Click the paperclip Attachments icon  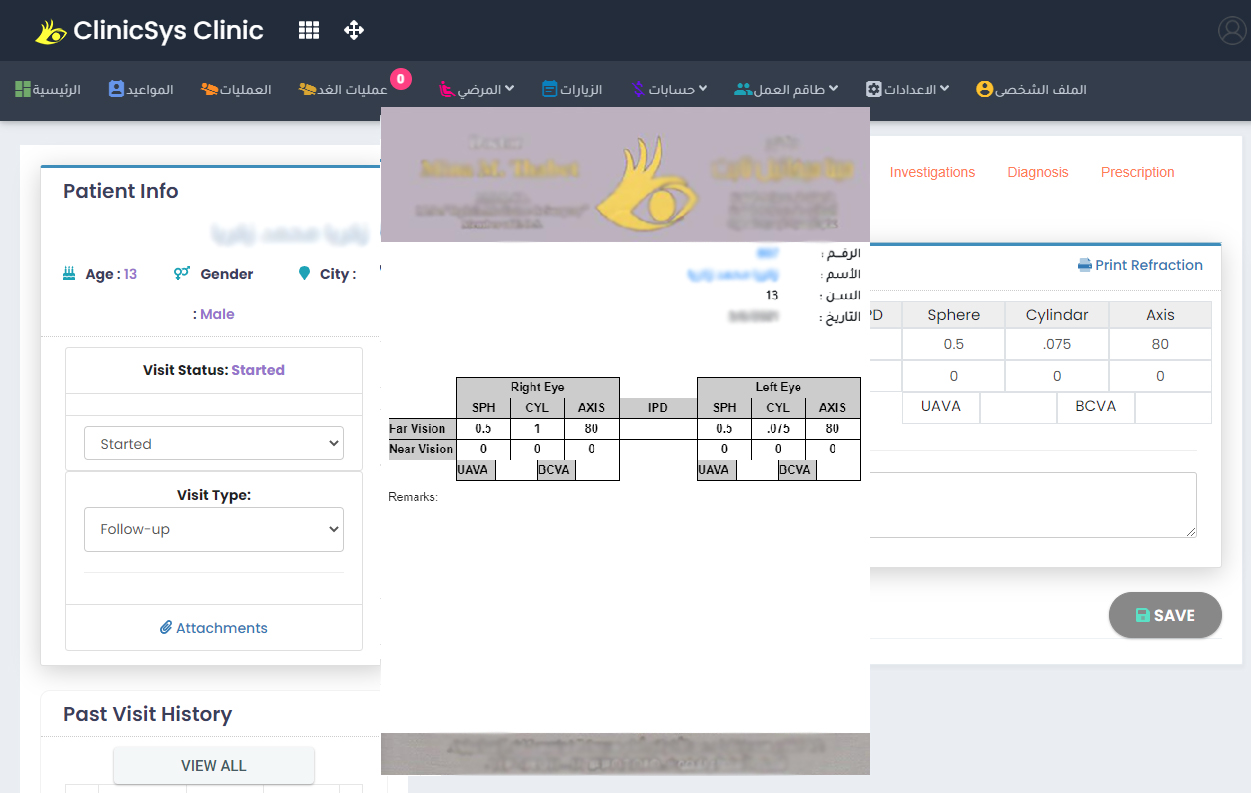click(166, 628)
